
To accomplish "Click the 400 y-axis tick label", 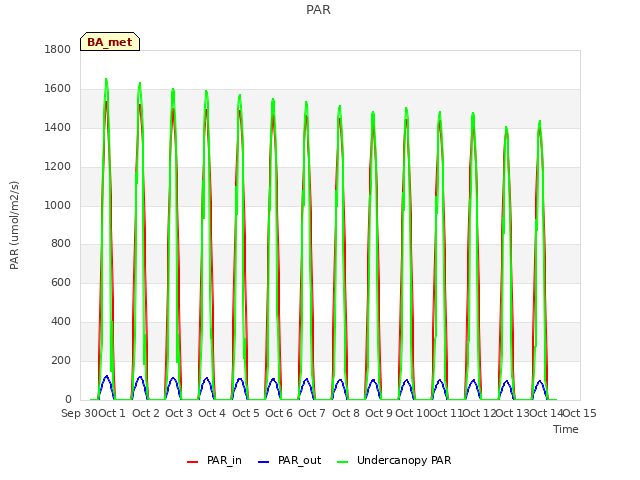I will 61,322.
